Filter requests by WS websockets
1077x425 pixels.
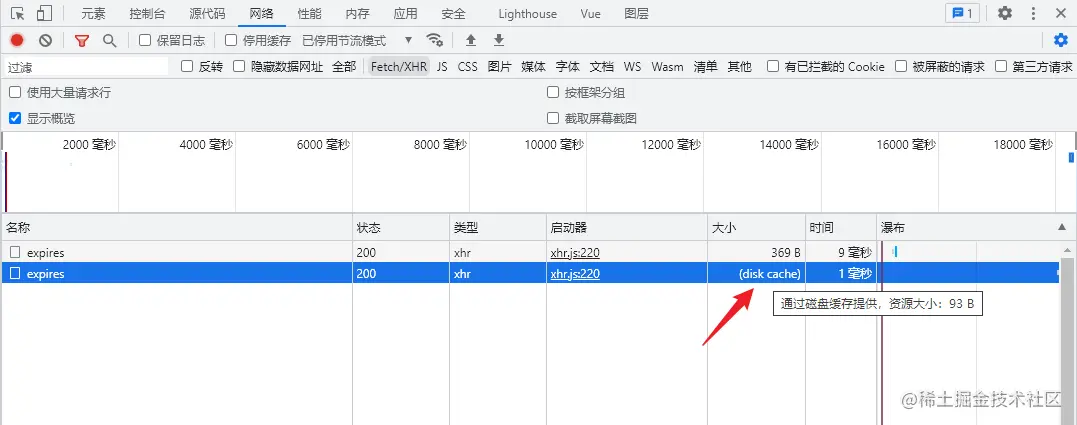coord(632,67)
